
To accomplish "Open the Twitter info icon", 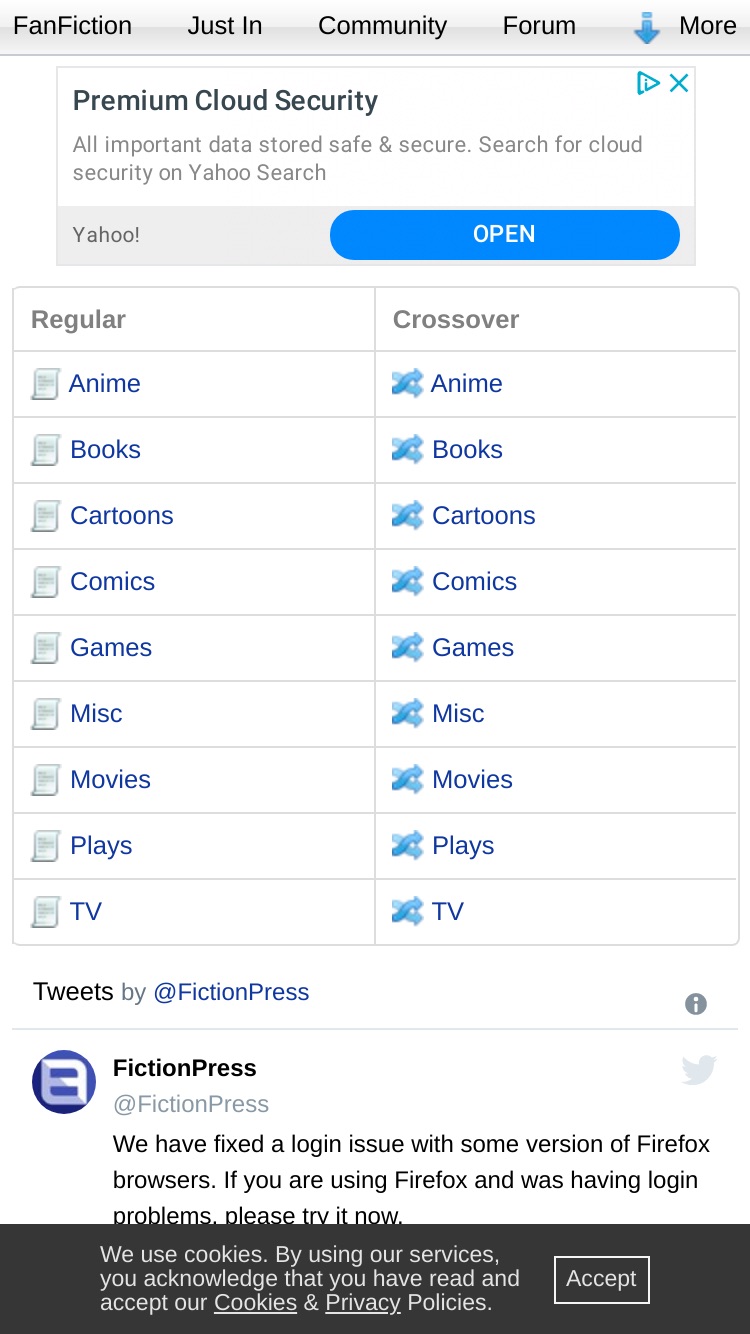I will coord(696,1004).
